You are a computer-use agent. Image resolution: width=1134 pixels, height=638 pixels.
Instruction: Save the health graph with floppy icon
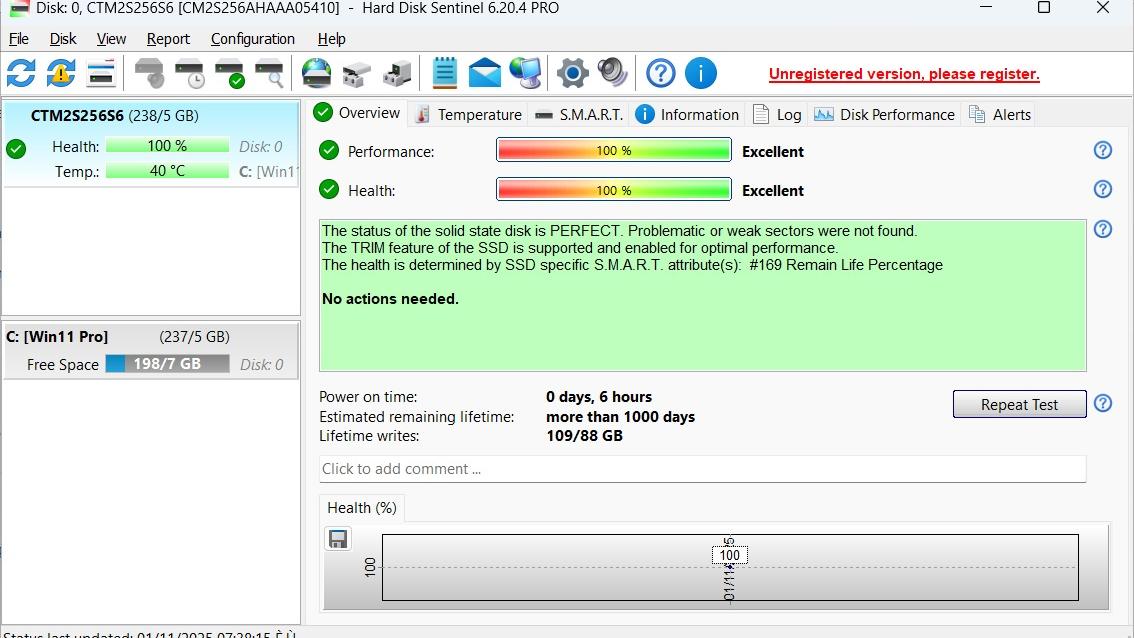[x=338, y=540]
